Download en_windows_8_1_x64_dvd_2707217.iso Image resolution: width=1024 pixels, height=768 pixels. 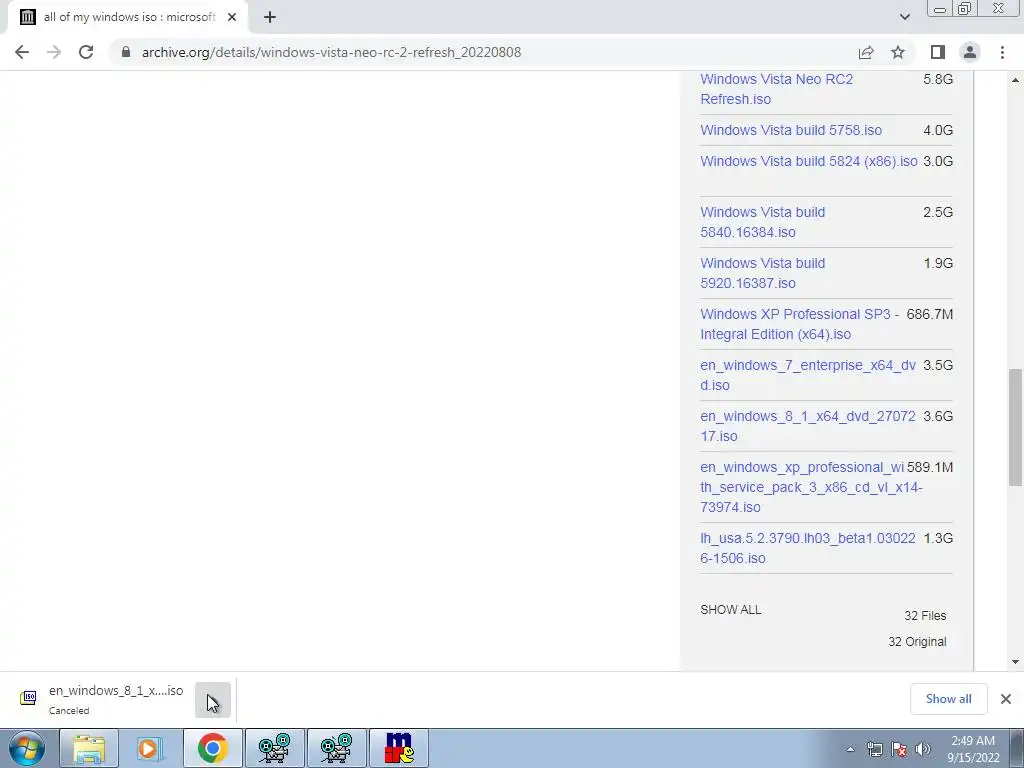[x=808, y=426]
